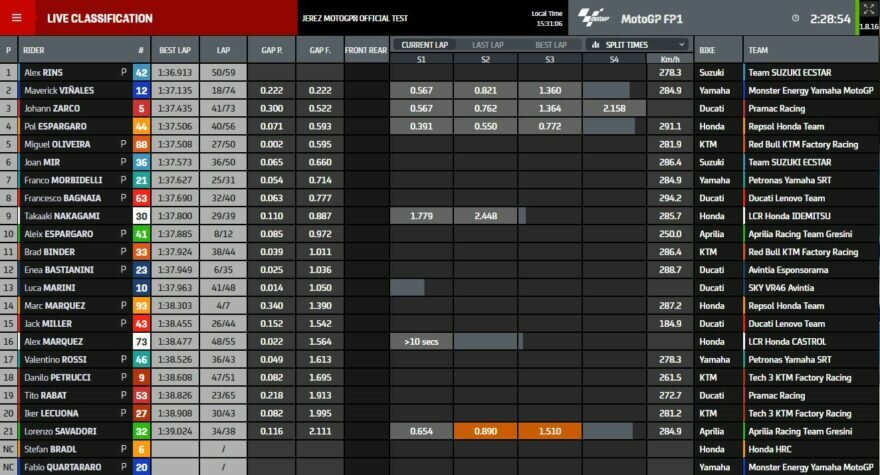Click Miguel Oliveira number 88 badge
Viewport: 880px width, 475px height.
pyautogui.click(x=141, y=144)
